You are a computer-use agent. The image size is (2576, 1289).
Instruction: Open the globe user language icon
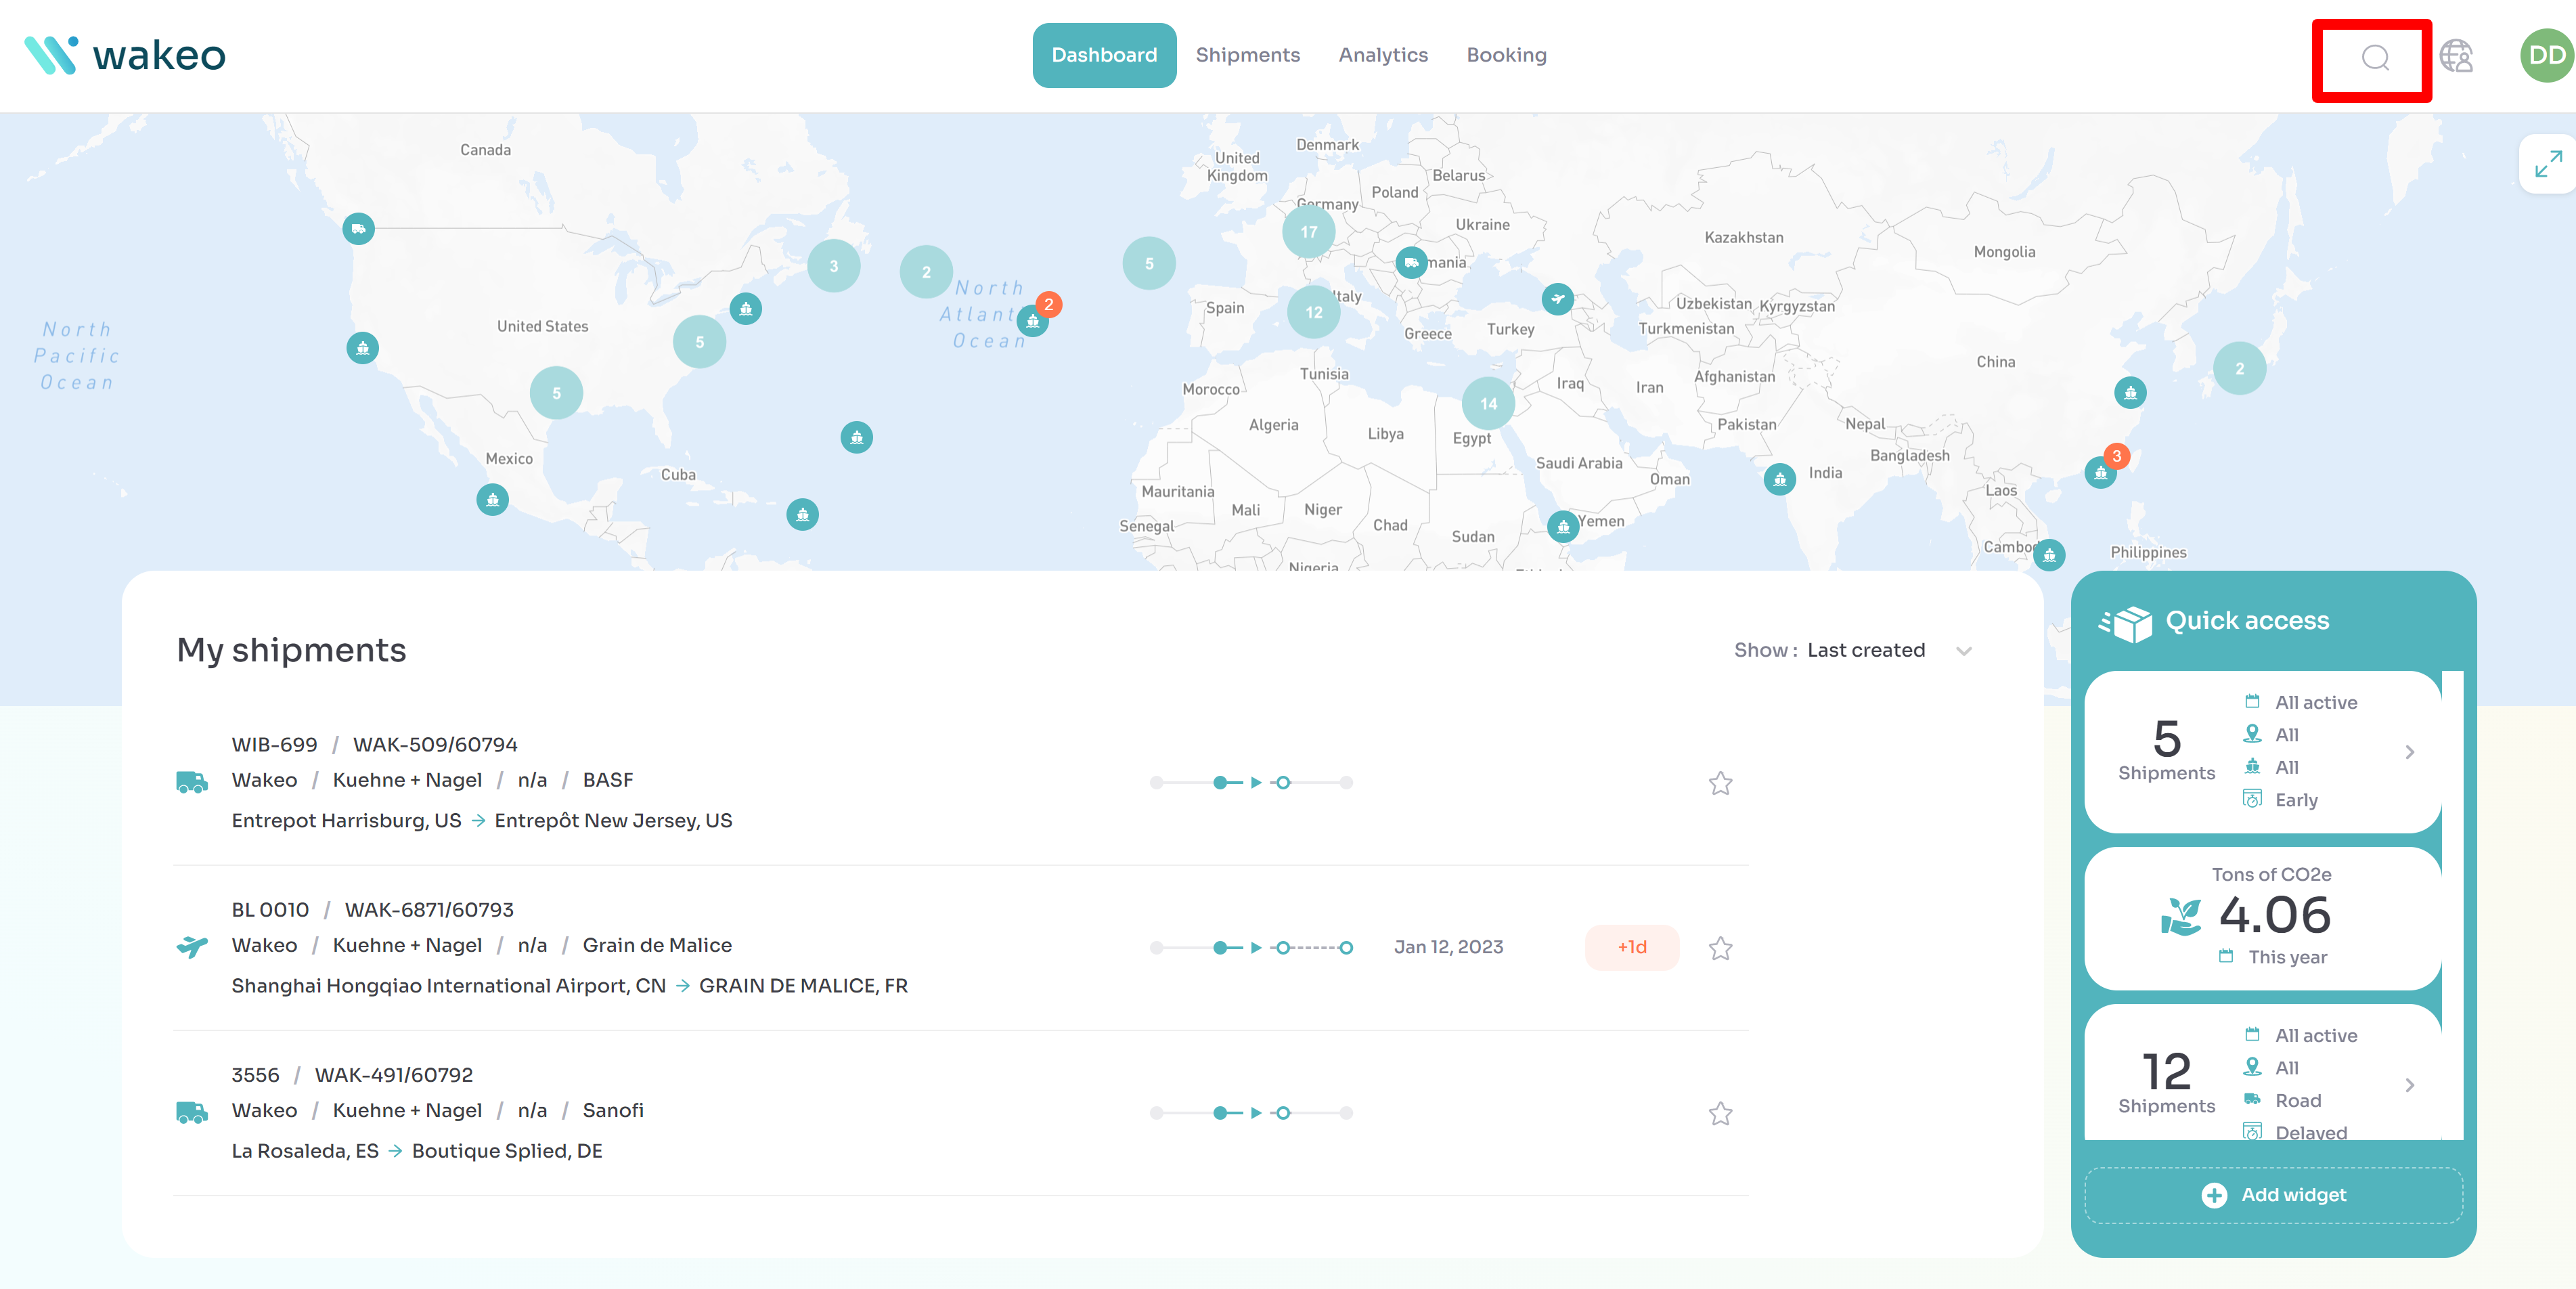tap(2456, 56)
